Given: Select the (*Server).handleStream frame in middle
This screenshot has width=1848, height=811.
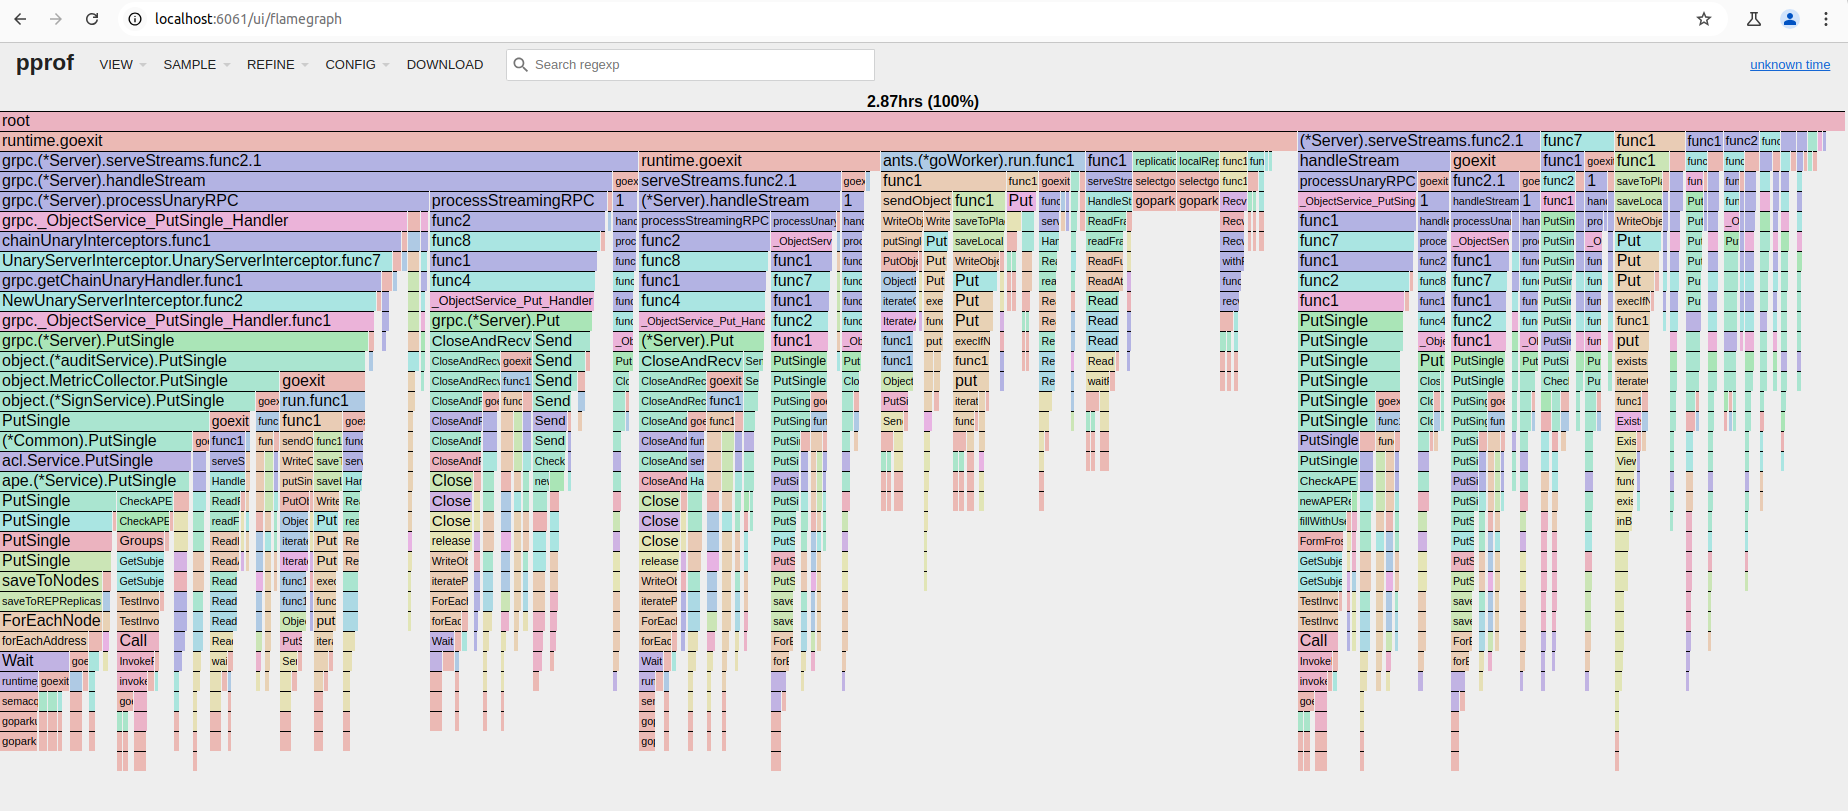Looking at the screenshot, I should (740, 201).
